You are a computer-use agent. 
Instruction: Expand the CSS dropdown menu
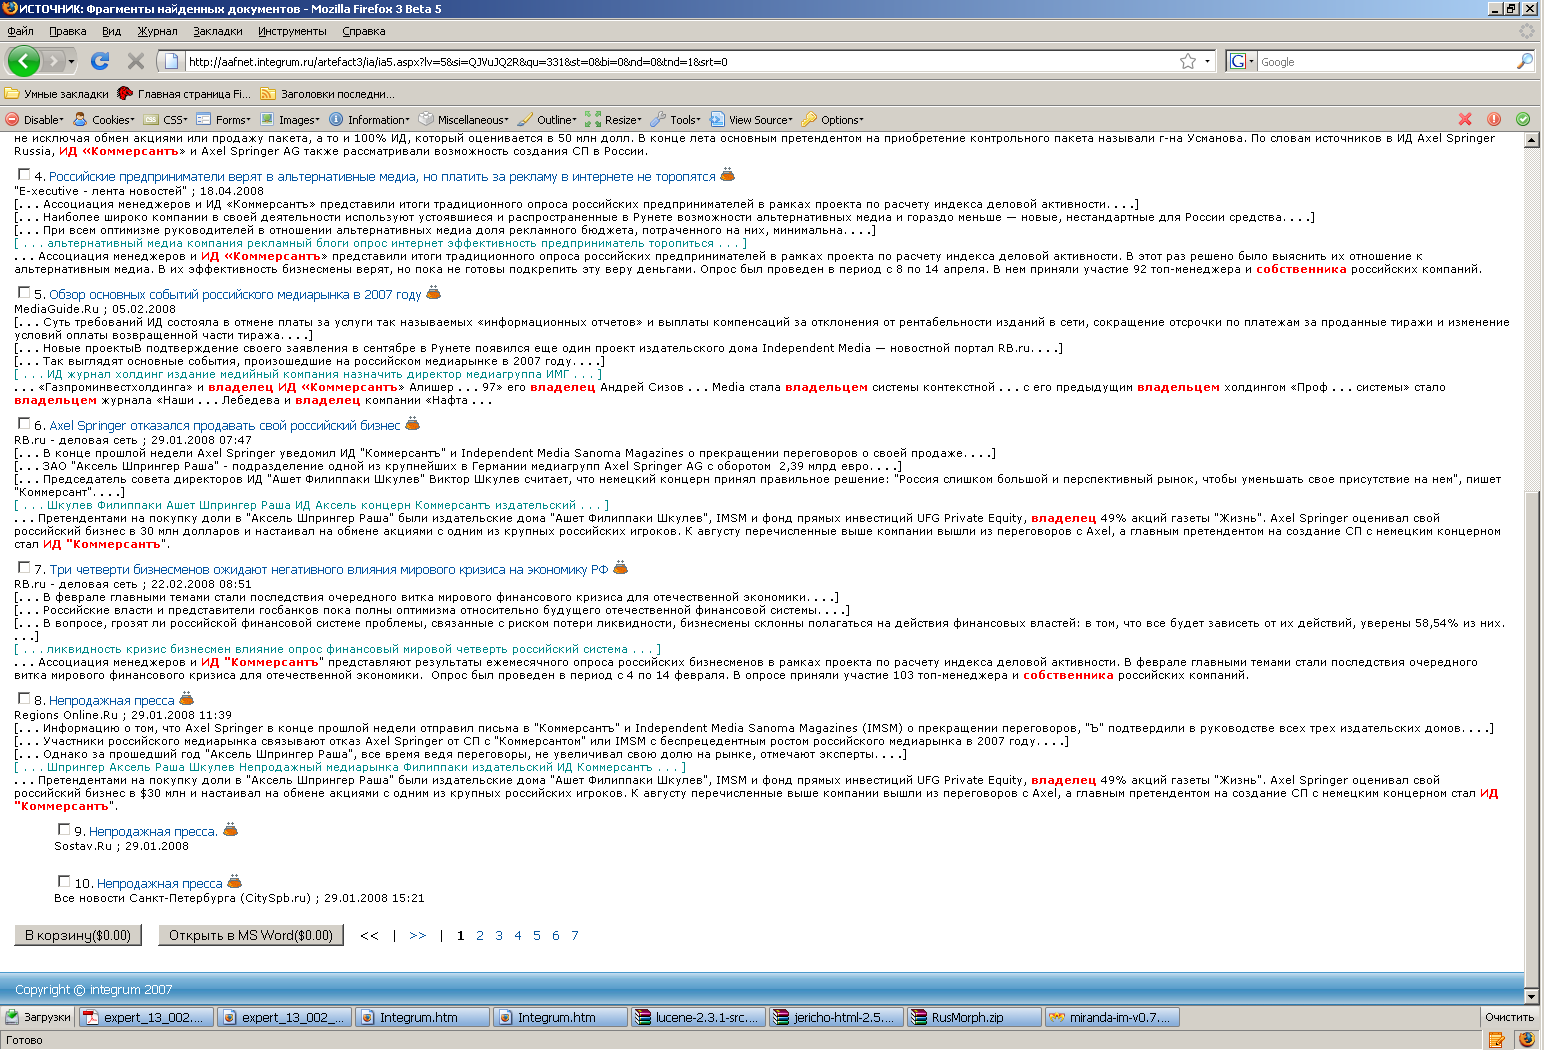point(166,119)
